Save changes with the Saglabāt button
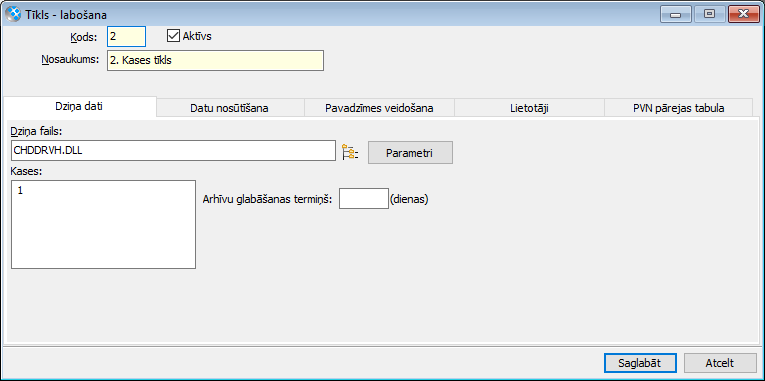Screen dimensions: 765x381 pyautogui.click(x=640, y=363)
